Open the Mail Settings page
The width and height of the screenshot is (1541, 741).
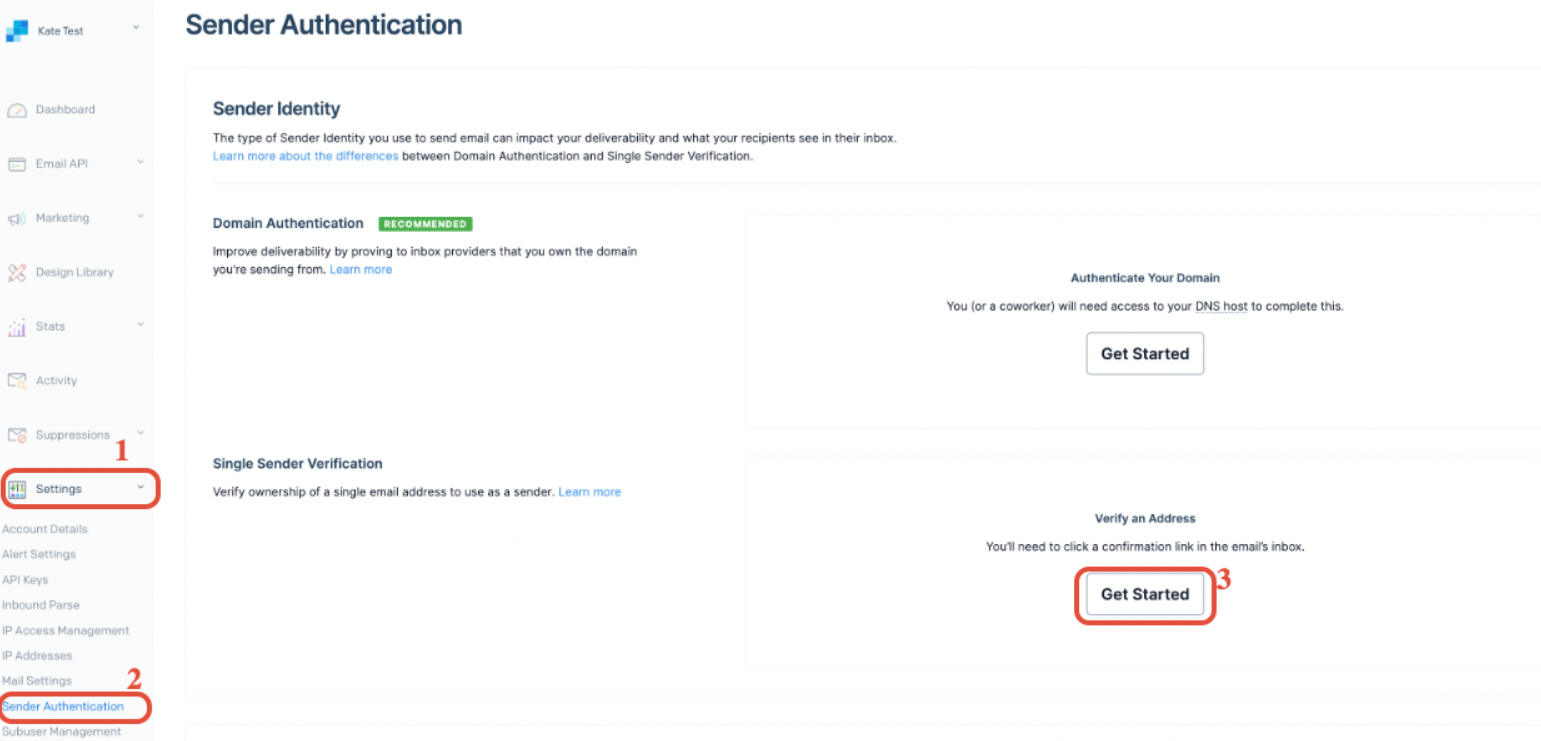[37, 681]
